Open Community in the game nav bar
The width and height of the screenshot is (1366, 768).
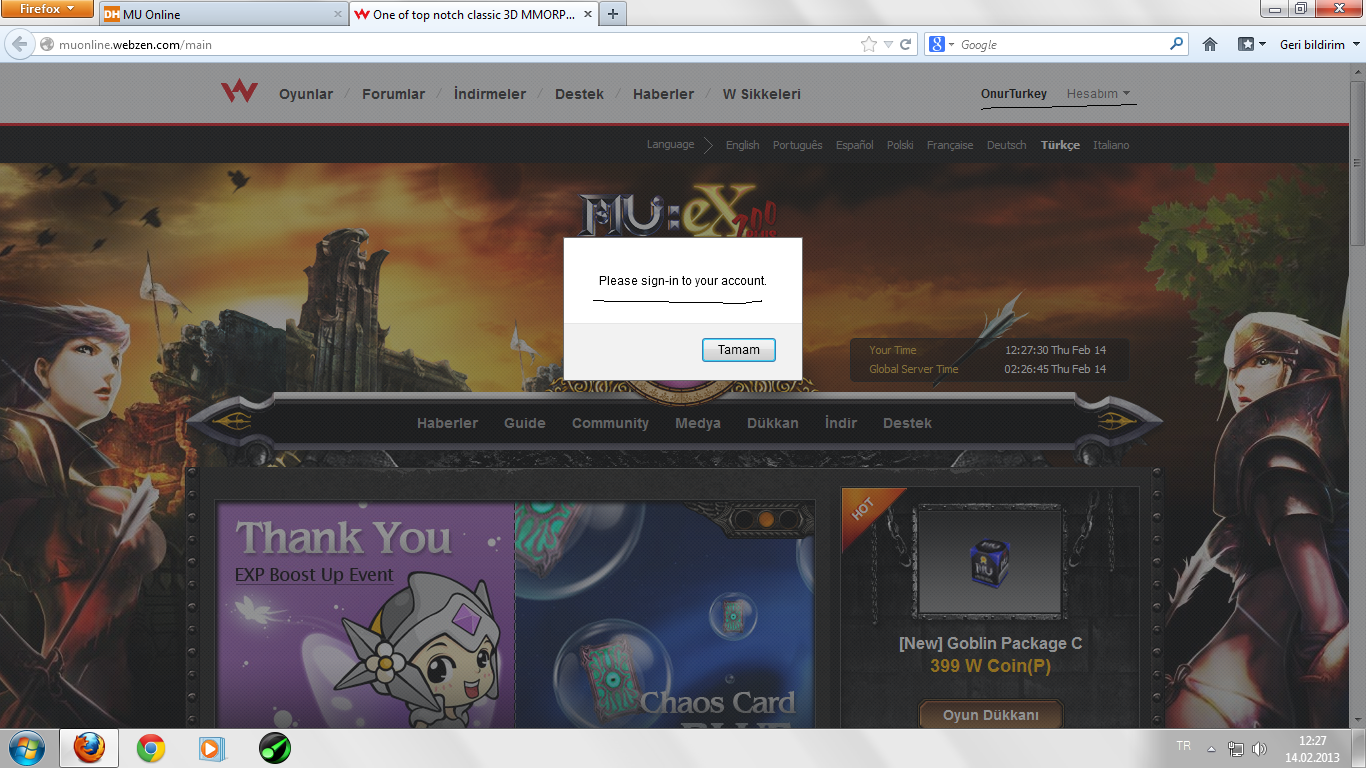(x=610, y=423)
